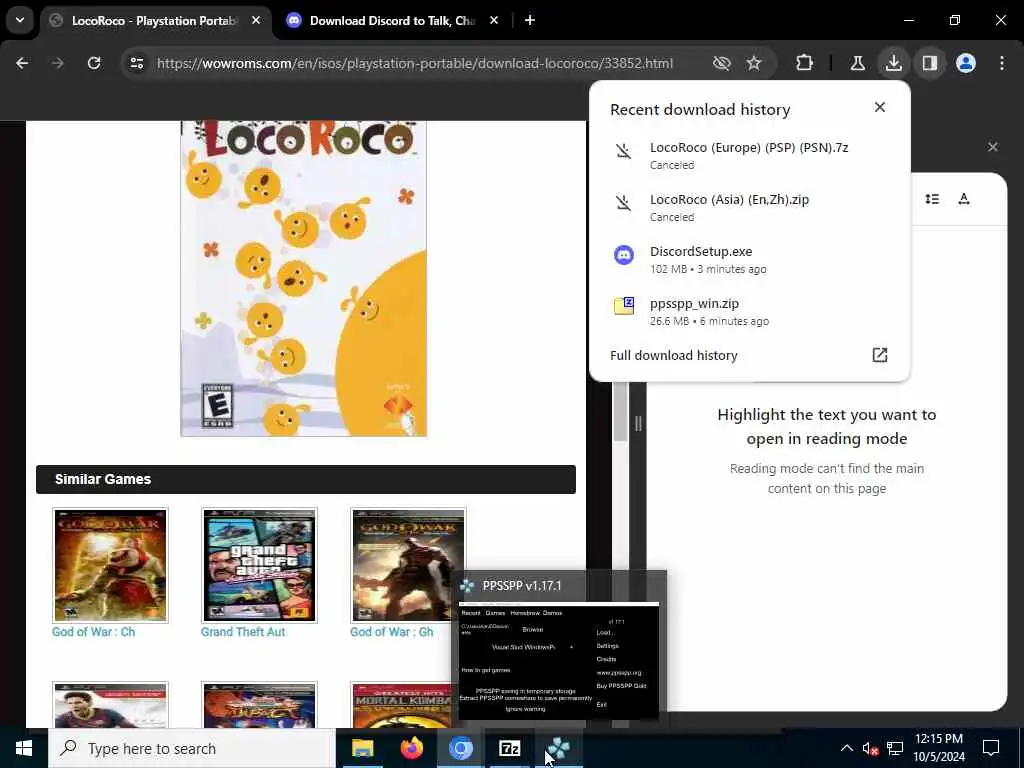Close the reading mode side panel
Screen dimensions: 1024x768
coord(993,147)
